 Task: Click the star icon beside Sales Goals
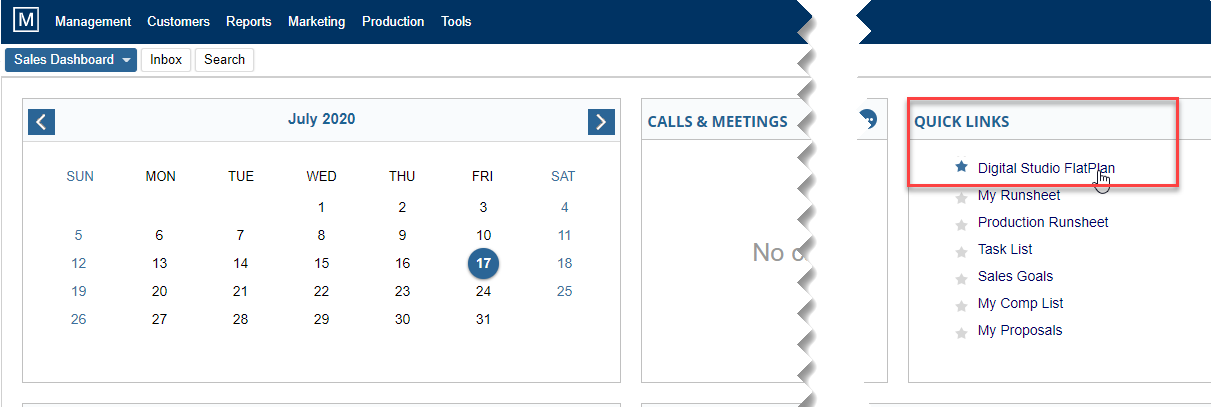tap(962, 277)
